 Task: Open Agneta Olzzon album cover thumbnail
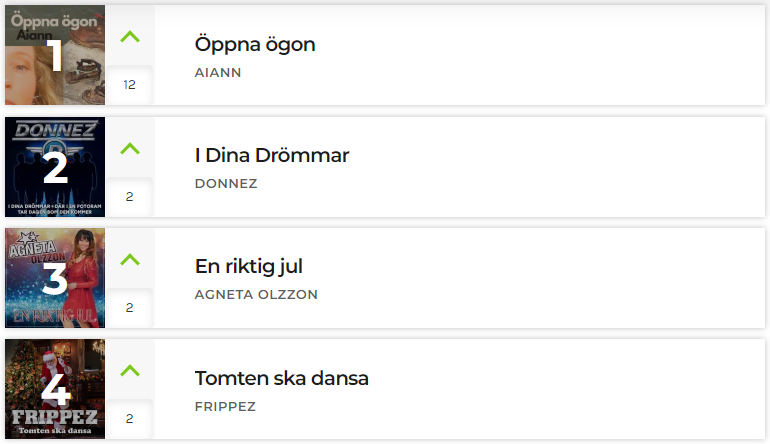coord(55,278)
